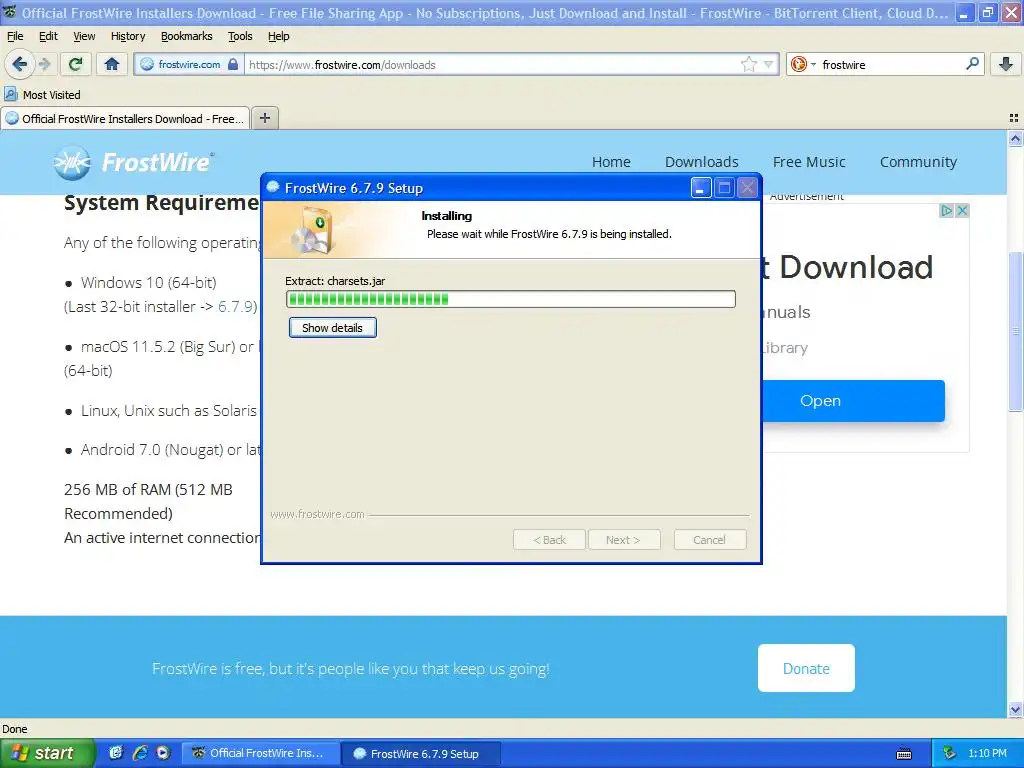Open the Tools menu
The height and width of the screenshot is (768, 1024).
pyautogui.click(x=240, y=36)
